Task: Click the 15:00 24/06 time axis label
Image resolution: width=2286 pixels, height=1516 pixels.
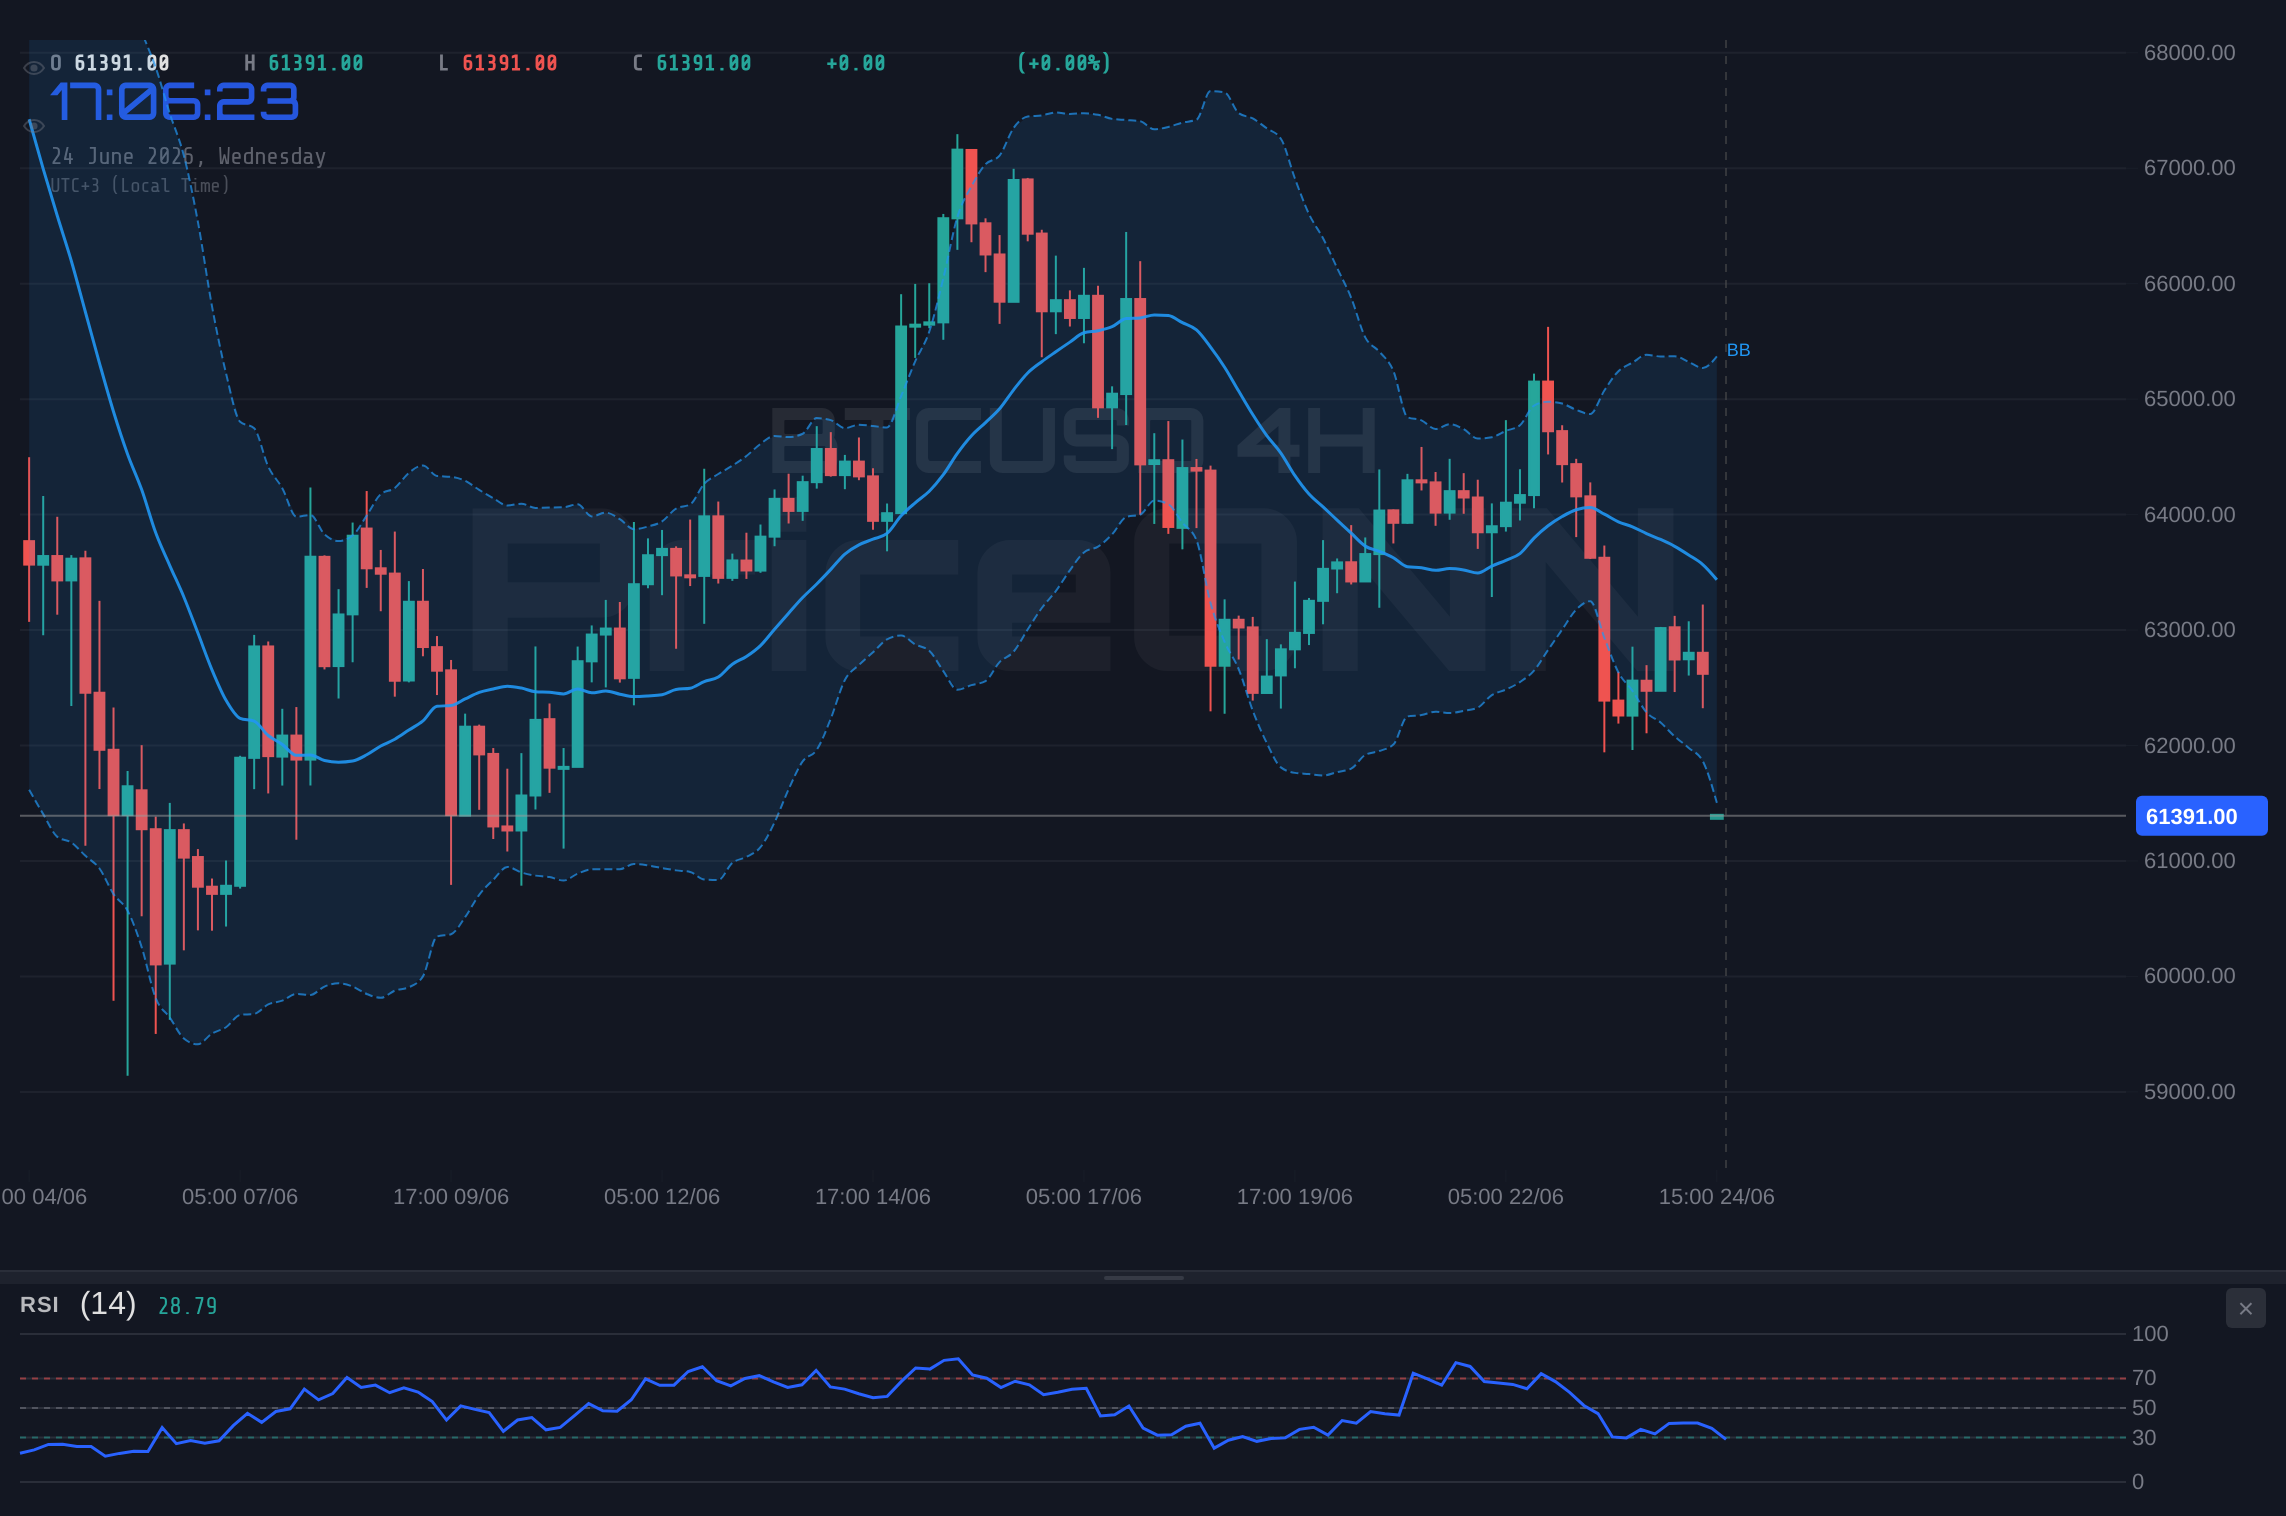Action: (1717, 1197)
